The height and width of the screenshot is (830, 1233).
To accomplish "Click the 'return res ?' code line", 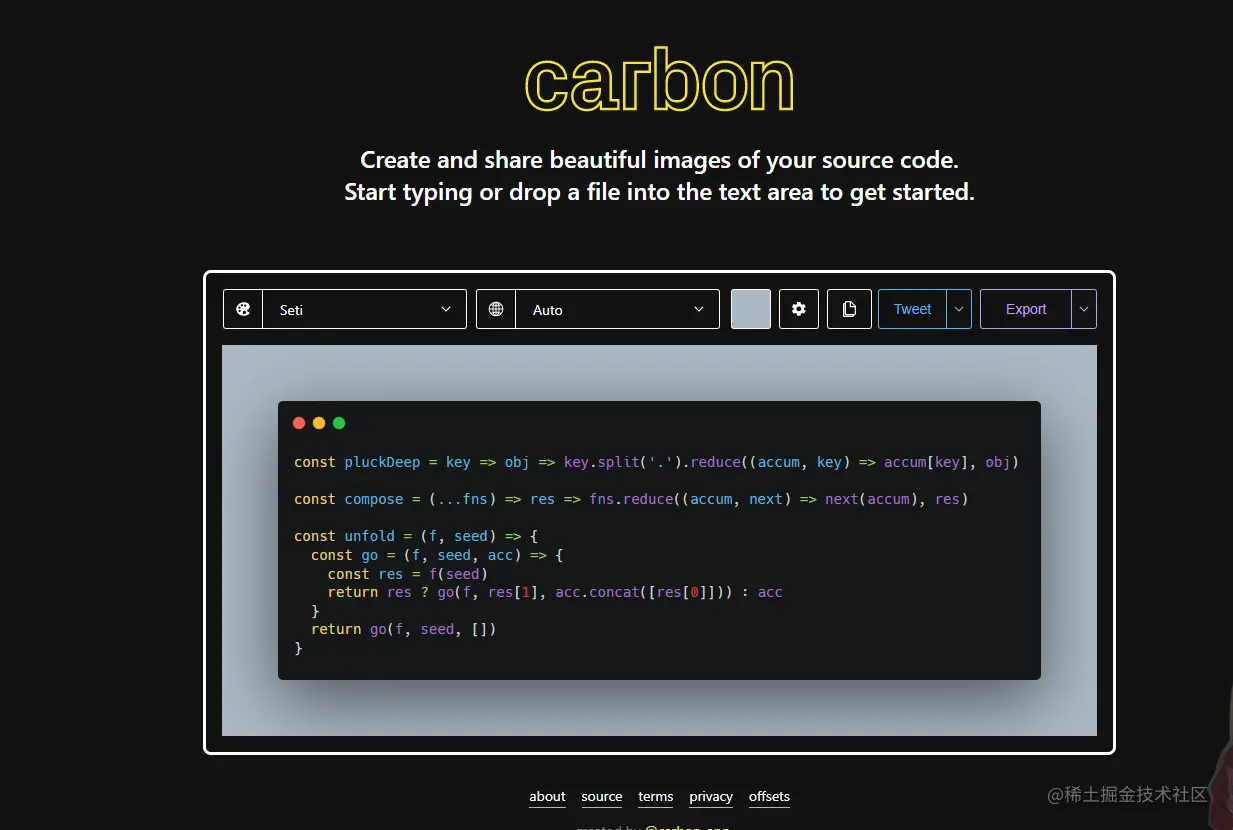I will point(555,592).
